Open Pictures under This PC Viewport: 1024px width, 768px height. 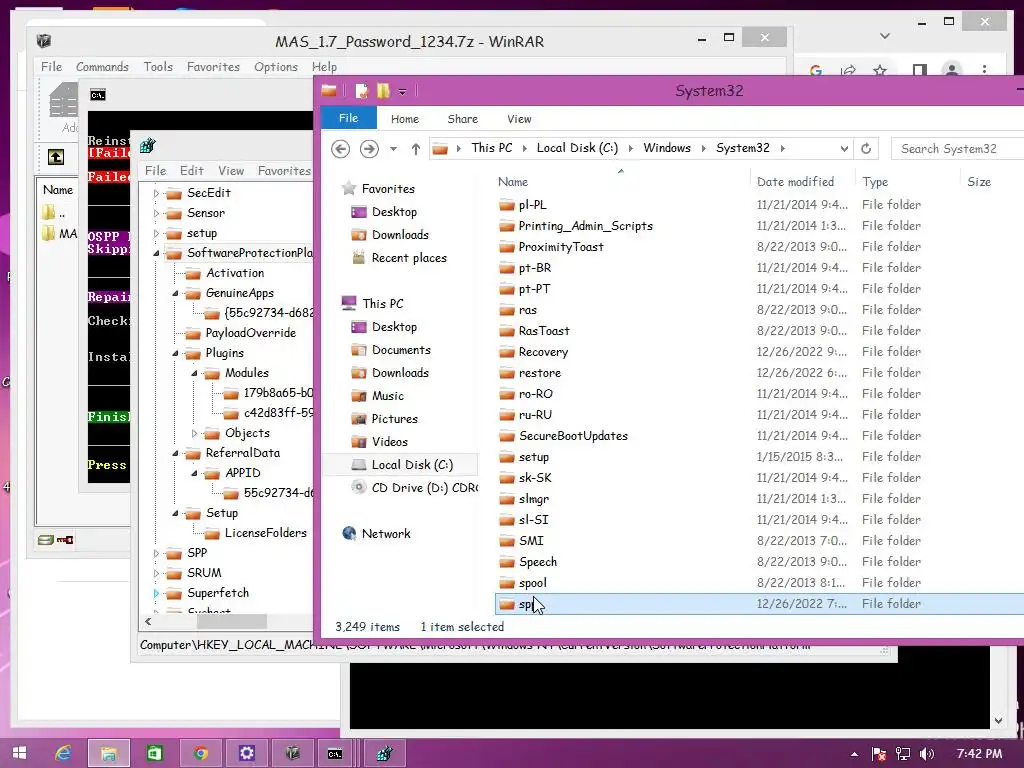pos(394,419)
